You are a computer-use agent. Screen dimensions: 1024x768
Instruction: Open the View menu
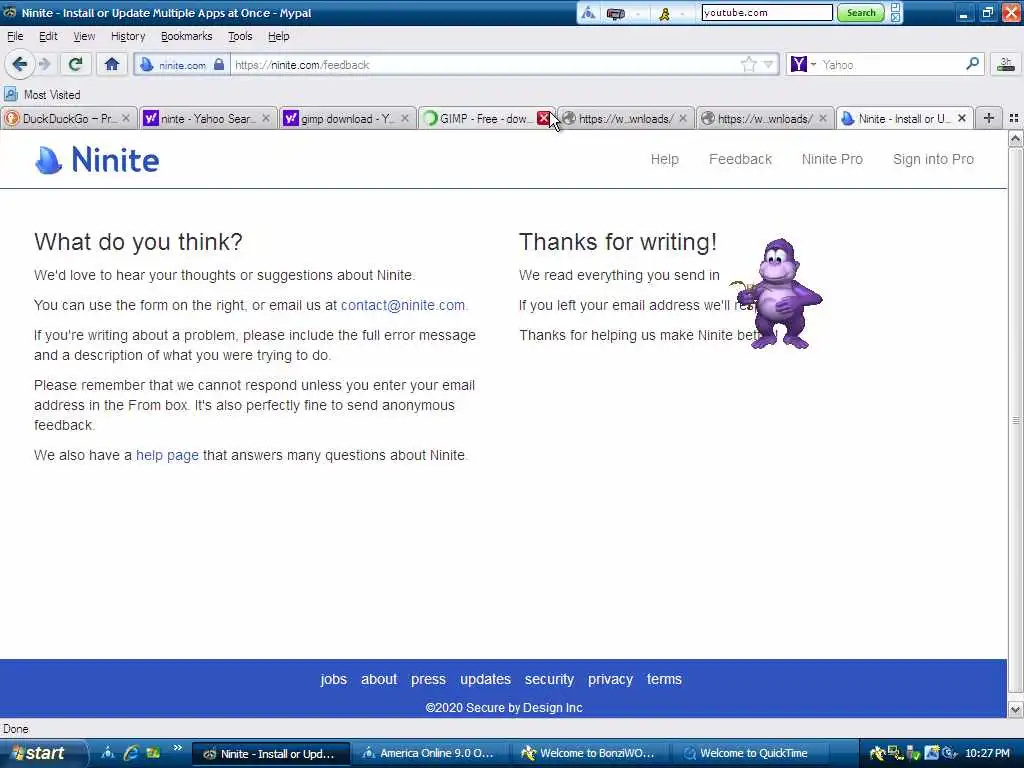click(84, 36)
